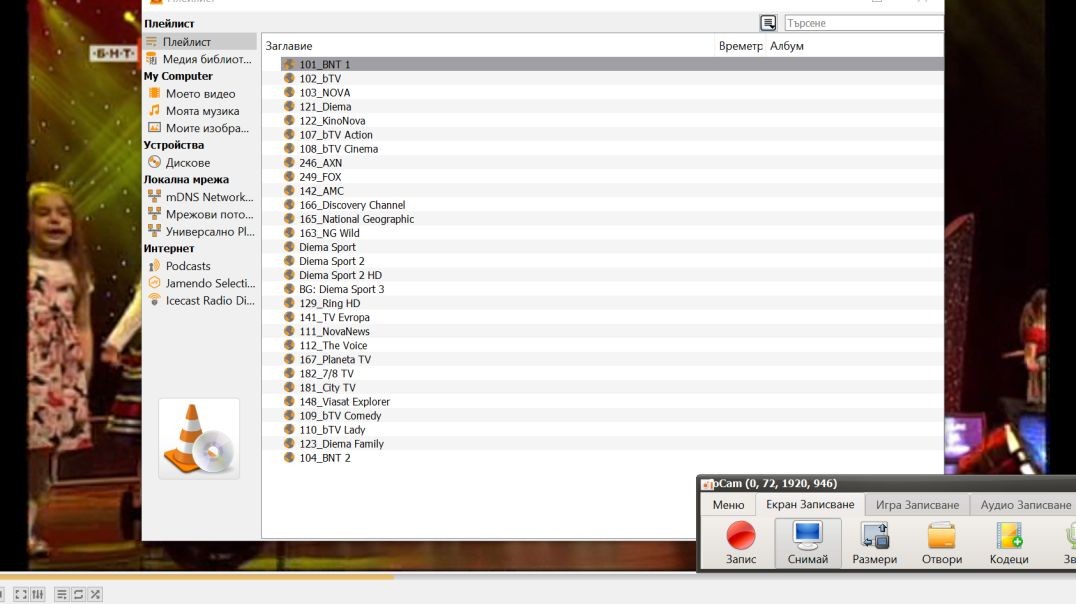This screenshot has width=1076, height=604.
Task: Open the oCam Меню tab
Action: click(x=728, y=504)
